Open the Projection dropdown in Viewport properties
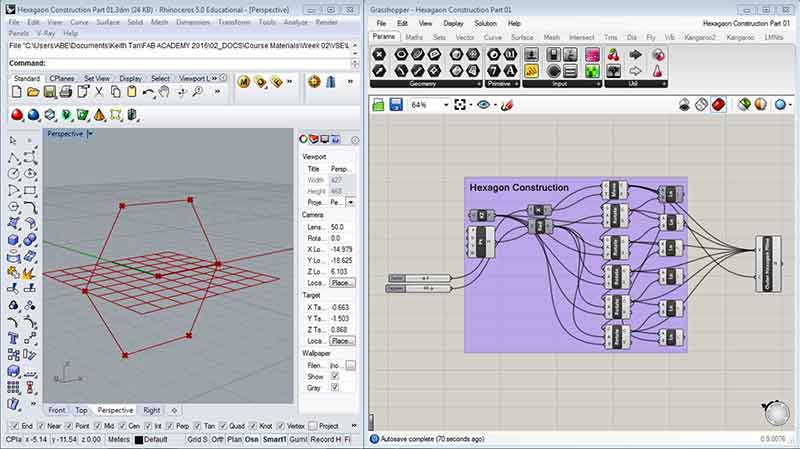Screen dimensions: 800x449 point(351,203)
